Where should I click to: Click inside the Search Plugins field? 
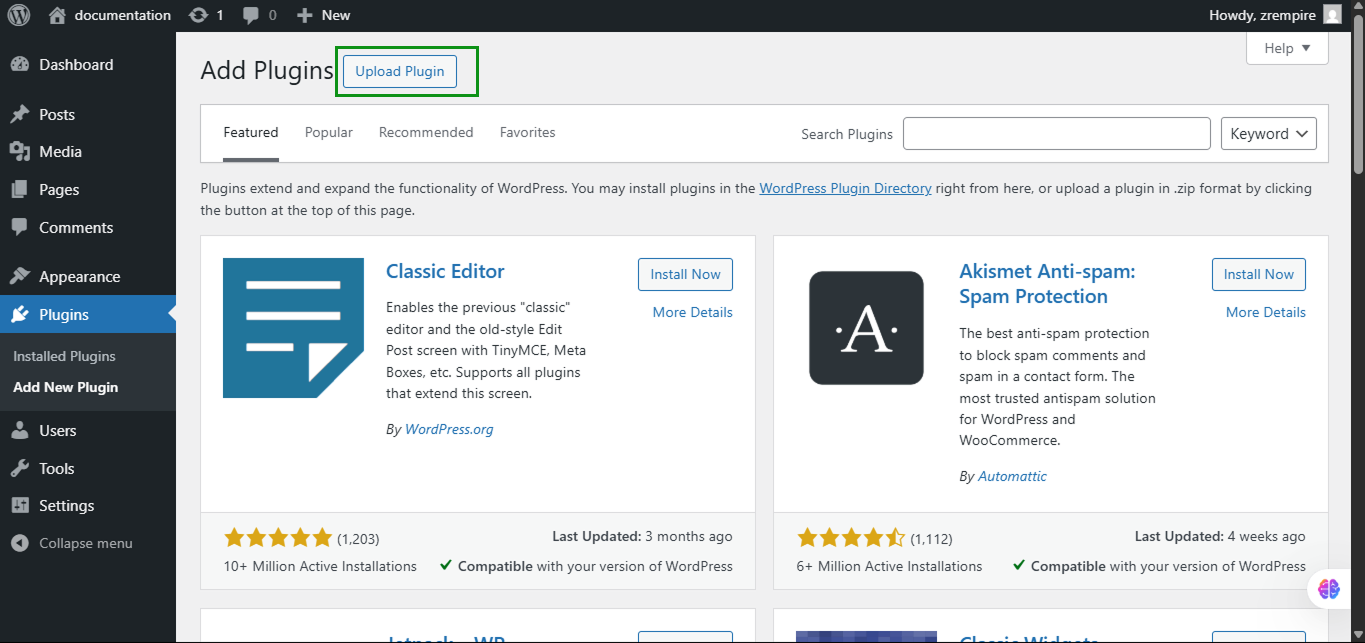click(1056, 133)
